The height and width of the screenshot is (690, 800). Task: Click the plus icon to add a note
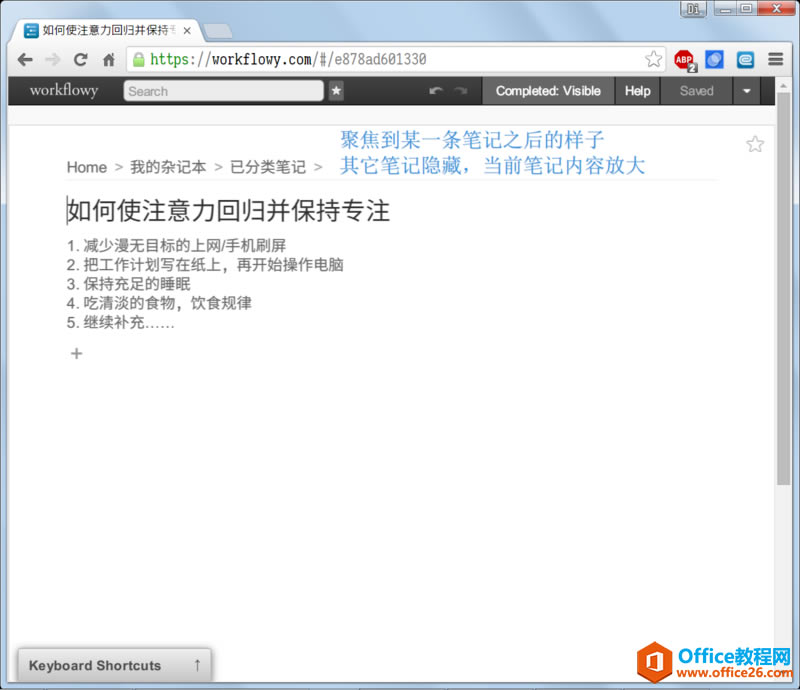tap(76, 353)
